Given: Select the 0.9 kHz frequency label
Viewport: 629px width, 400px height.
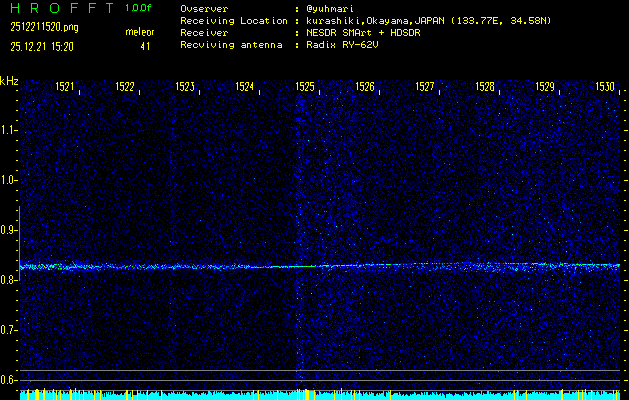Looking at the screenshot, I should click(x=9, y=230).
